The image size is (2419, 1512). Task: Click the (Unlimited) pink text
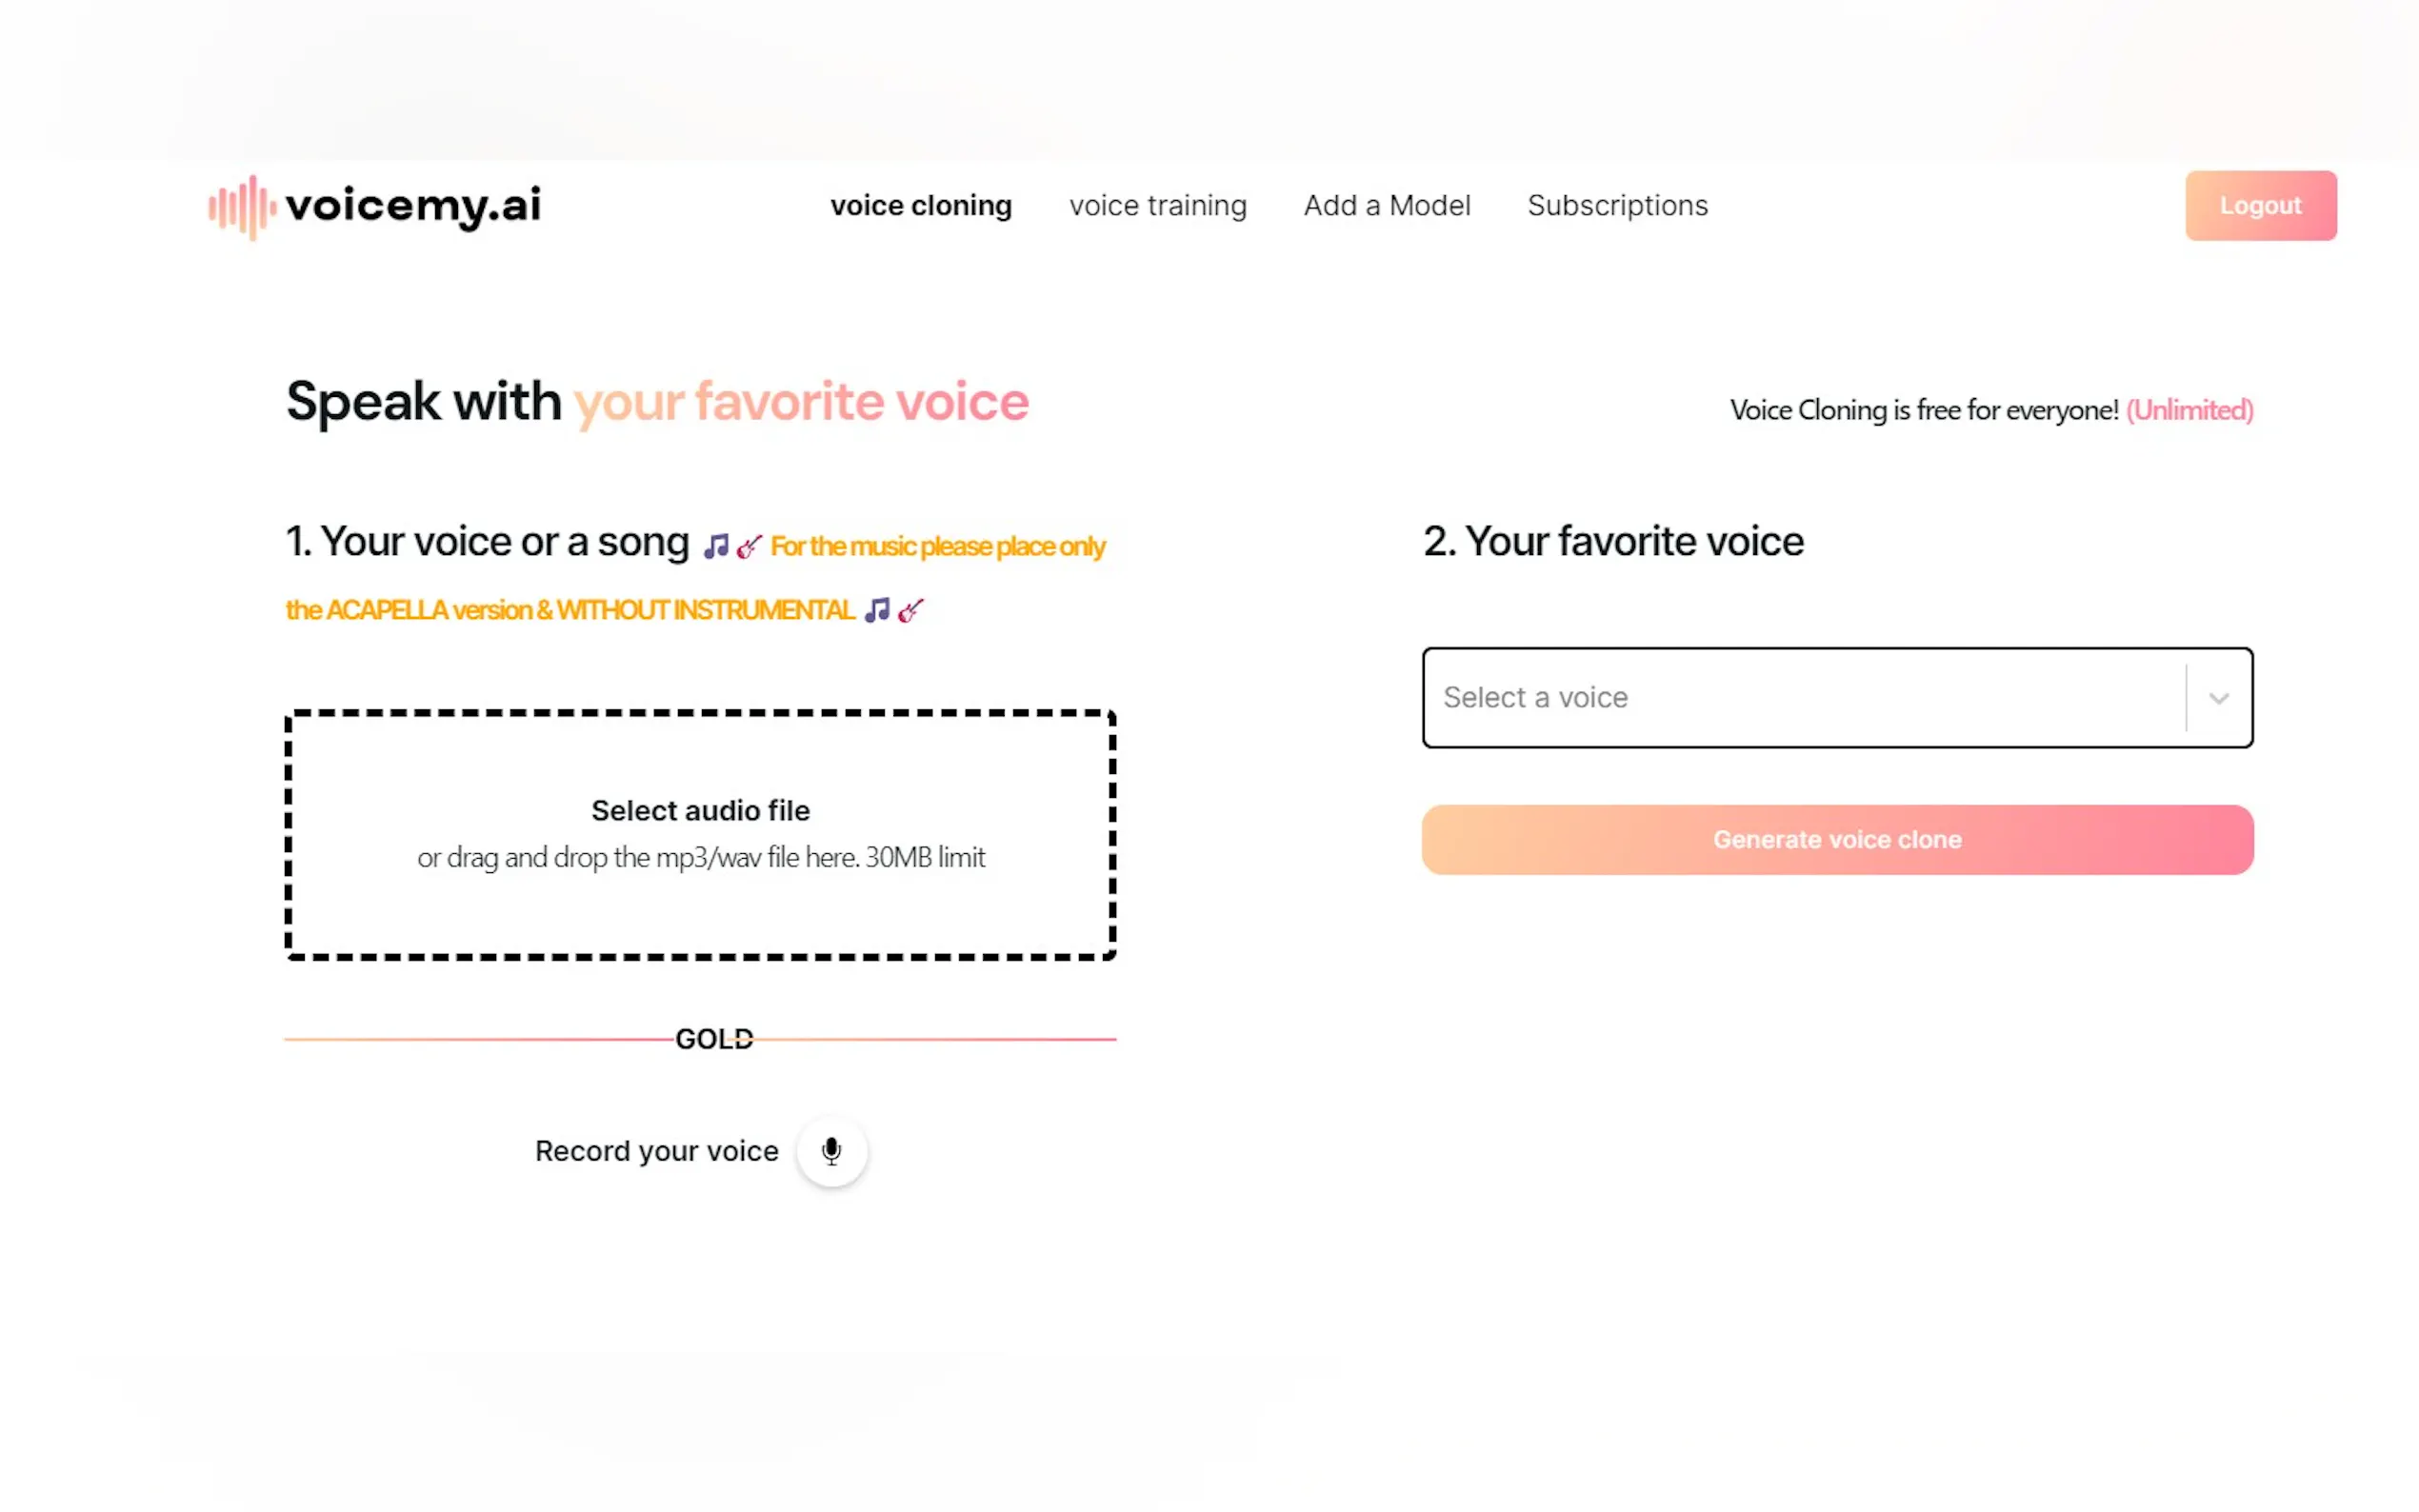tap(2188, 410)
